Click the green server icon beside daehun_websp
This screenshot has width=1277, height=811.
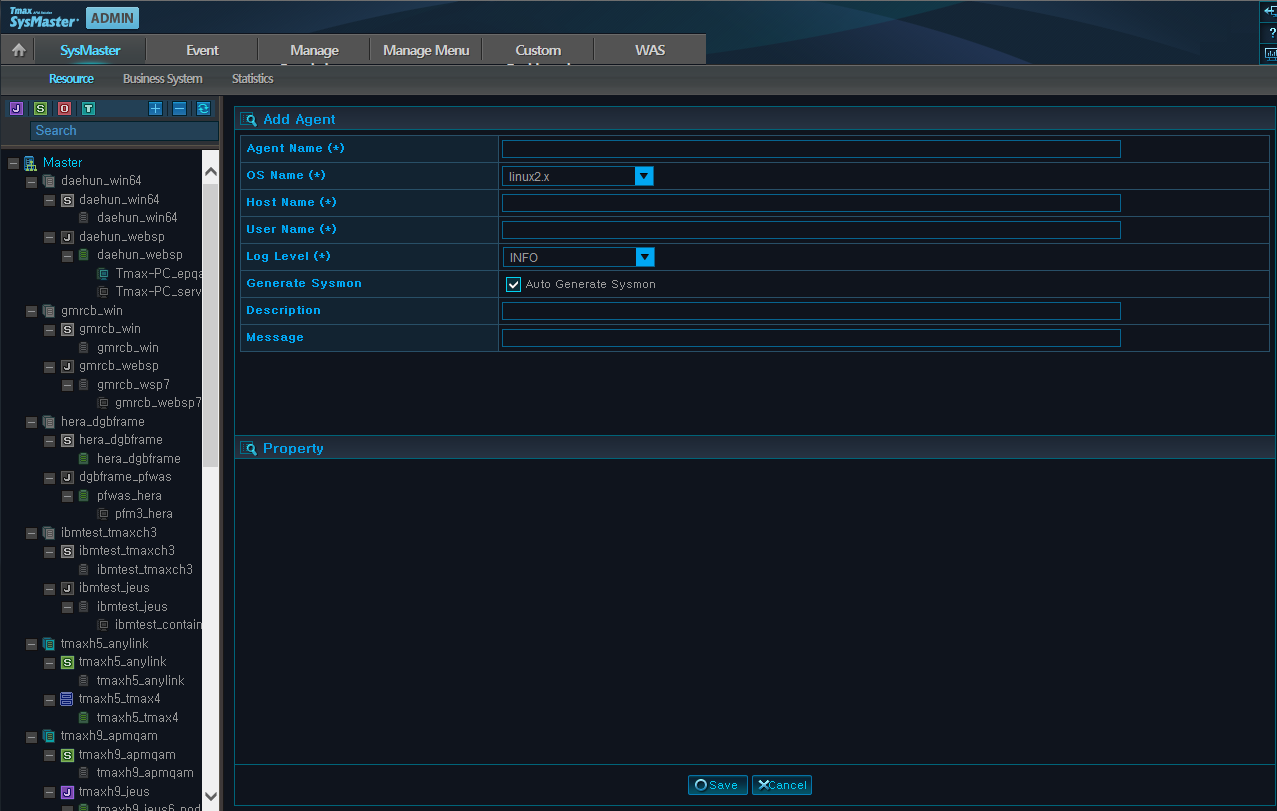click(x=84, y=255)
